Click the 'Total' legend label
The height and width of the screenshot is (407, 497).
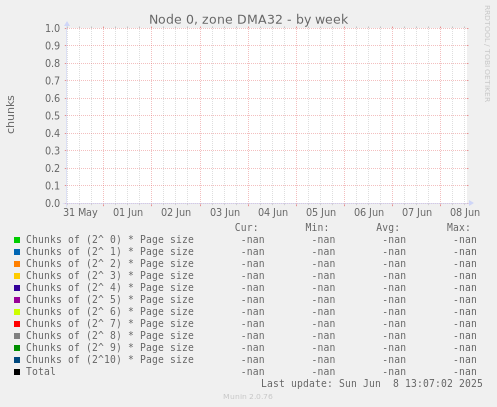click(x=41, y=371)
